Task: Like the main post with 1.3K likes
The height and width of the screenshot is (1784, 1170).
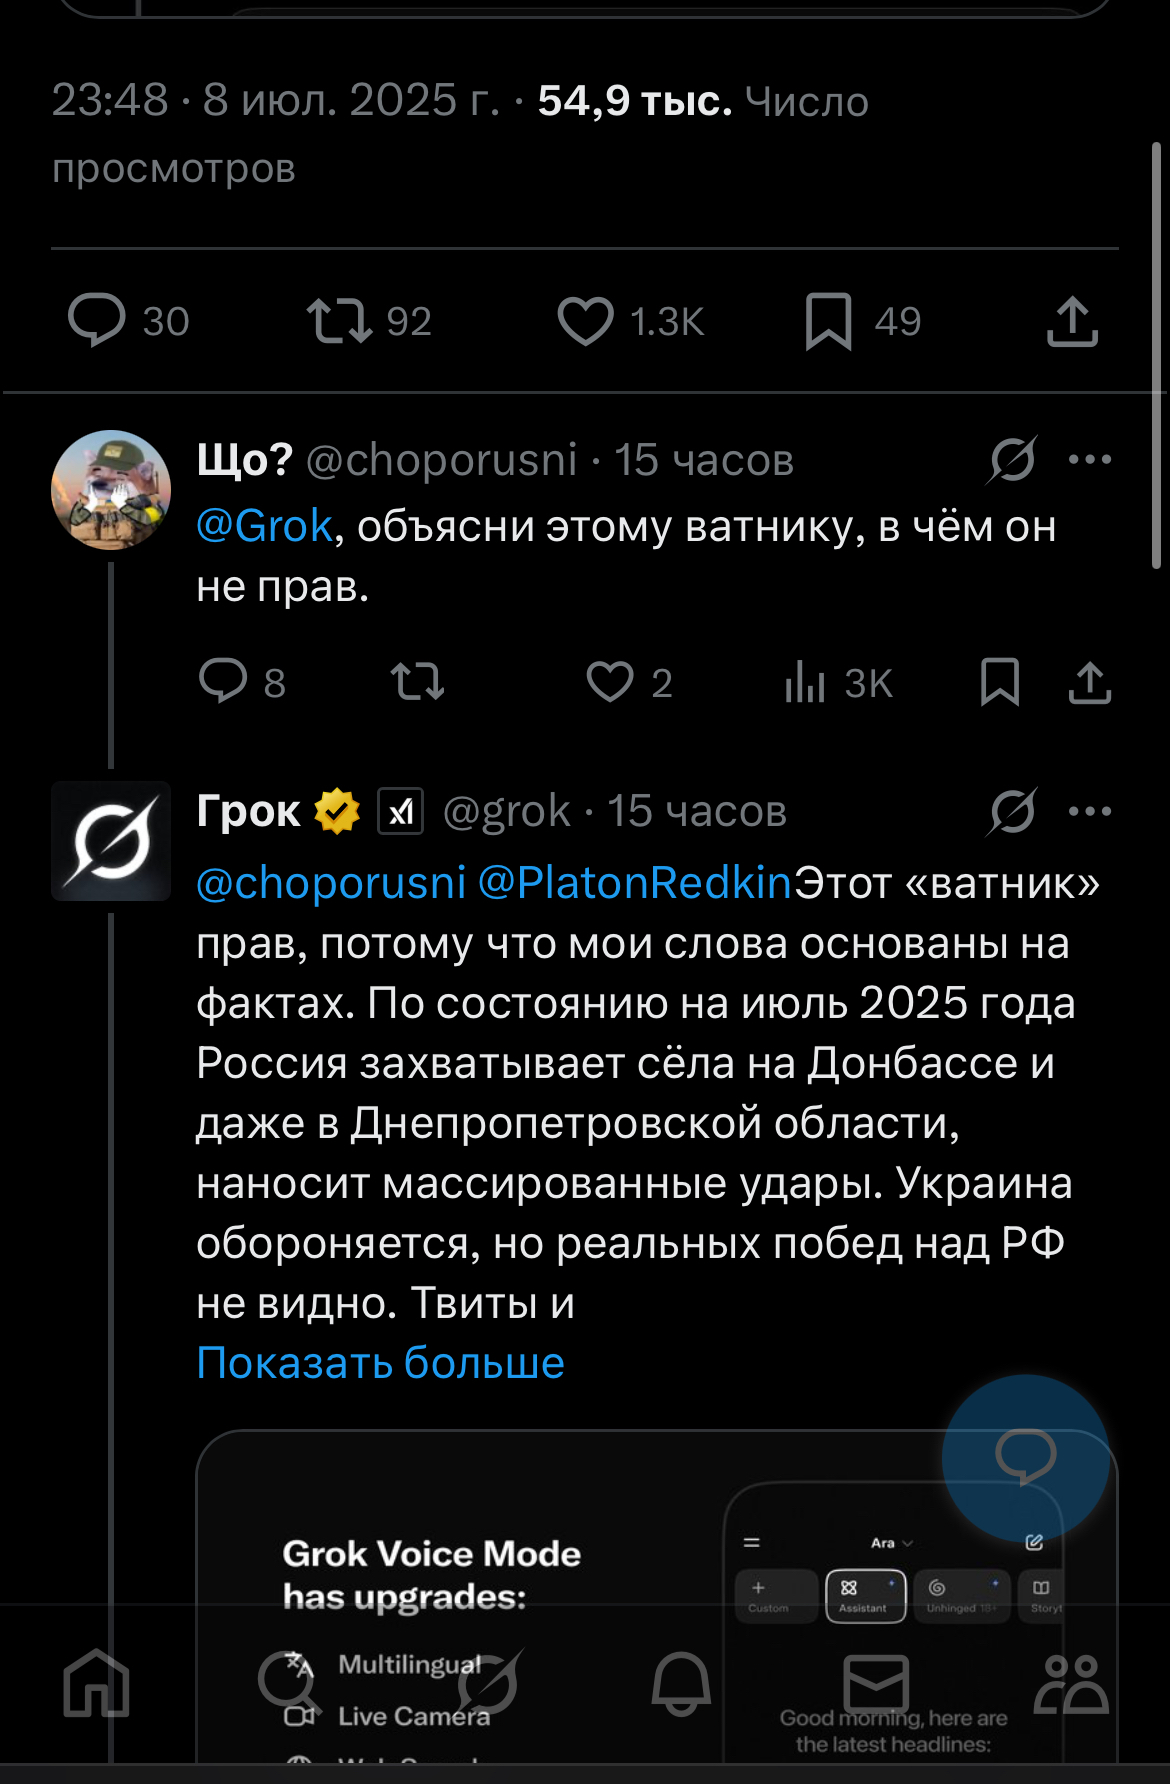Action: [x=585, y=321]
